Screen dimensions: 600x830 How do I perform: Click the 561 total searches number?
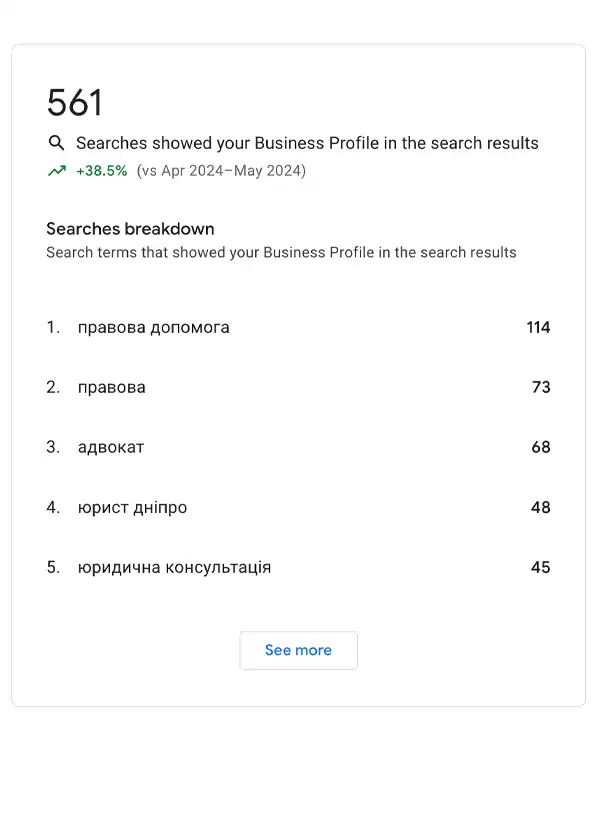pos(74,102)
